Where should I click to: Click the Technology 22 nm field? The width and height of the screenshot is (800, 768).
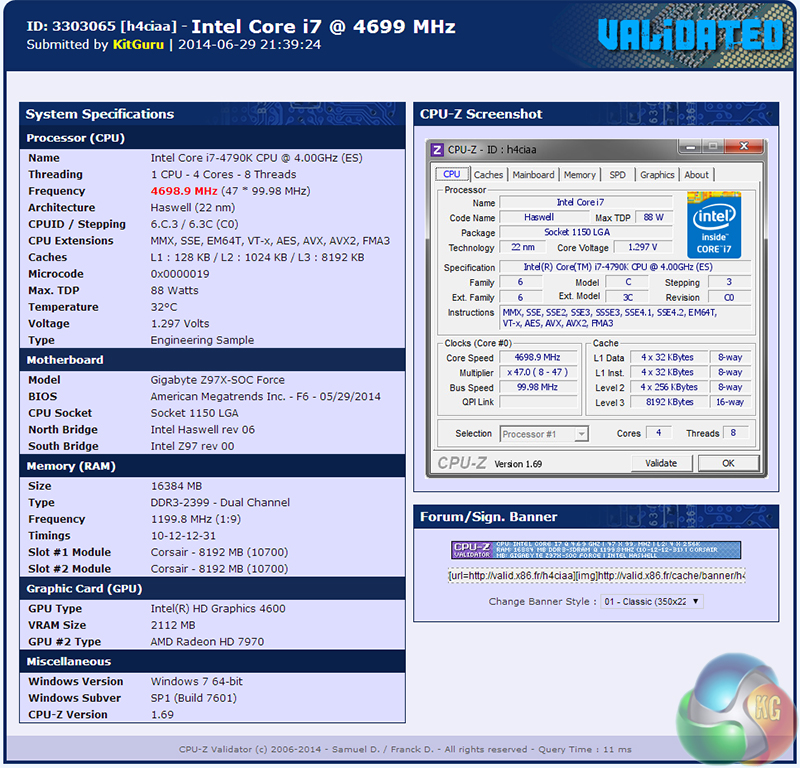coord(523,247)
